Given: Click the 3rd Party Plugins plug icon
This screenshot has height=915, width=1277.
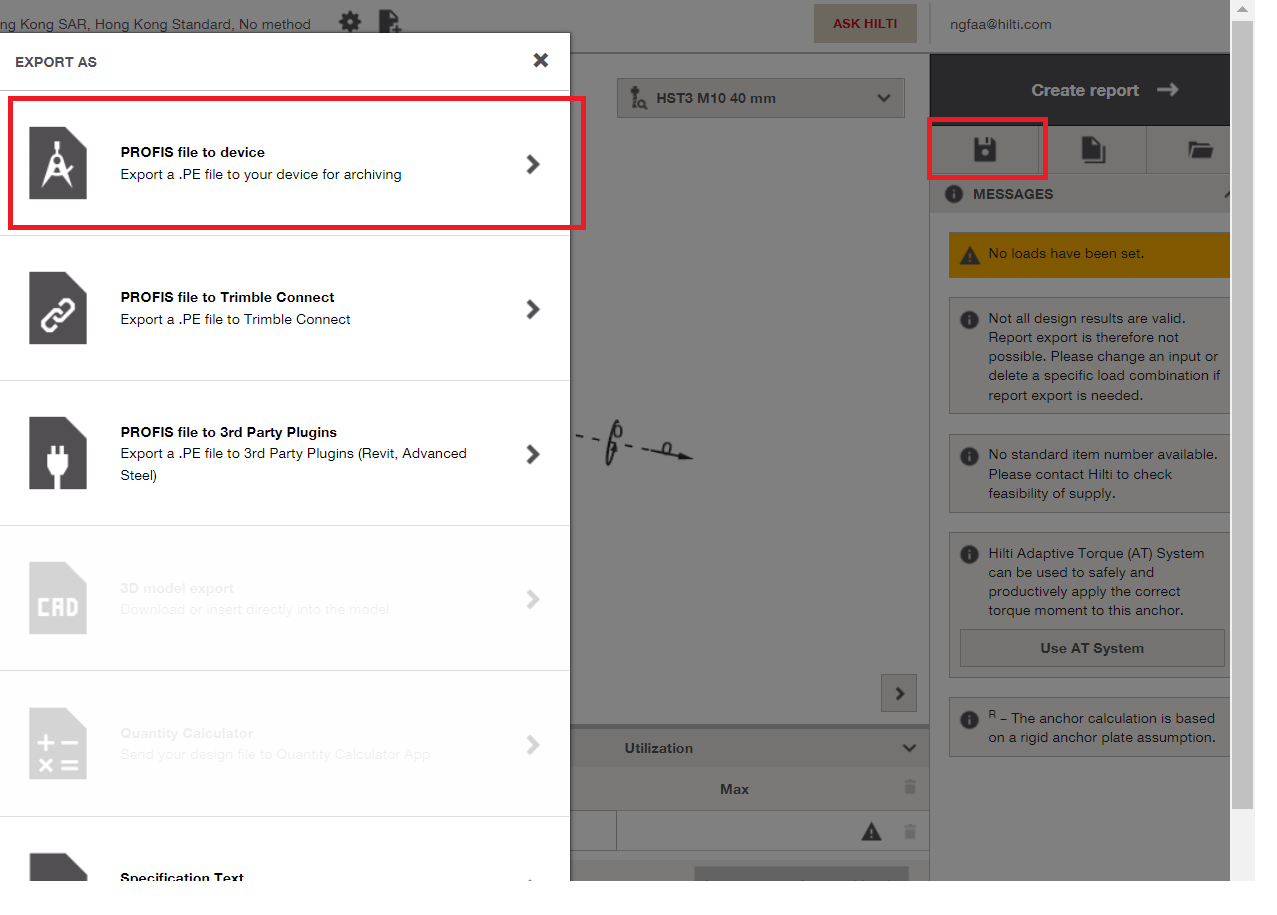Looking at the screenshot, I should (x=57, y=453).
